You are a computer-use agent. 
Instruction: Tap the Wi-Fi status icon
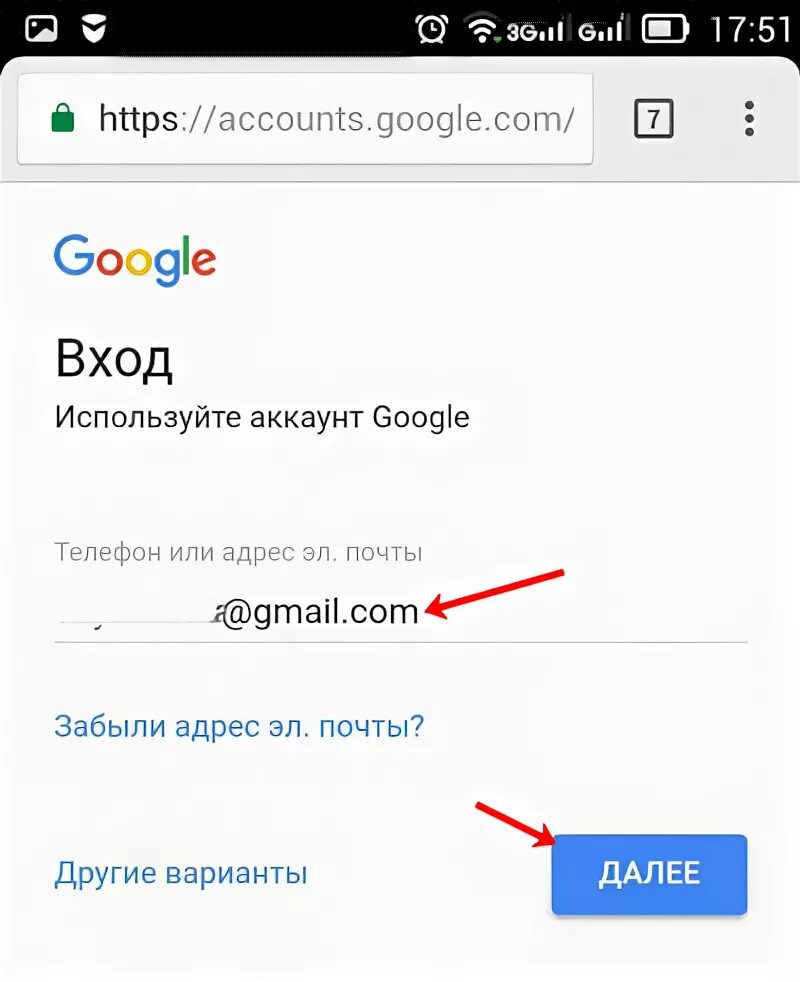coord(482,29)
